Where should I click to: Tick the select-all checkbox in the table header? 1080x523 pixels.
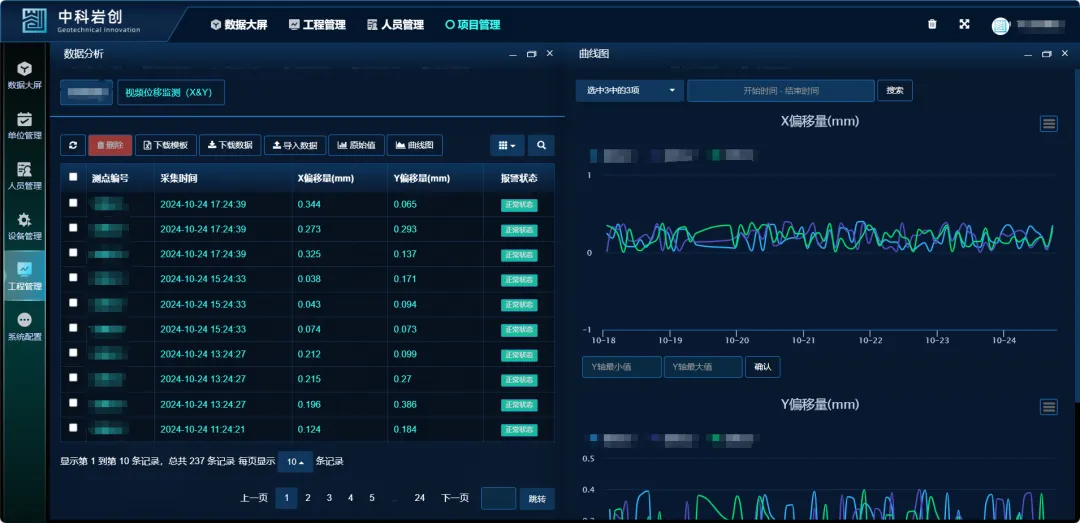(x=73, y=177)
